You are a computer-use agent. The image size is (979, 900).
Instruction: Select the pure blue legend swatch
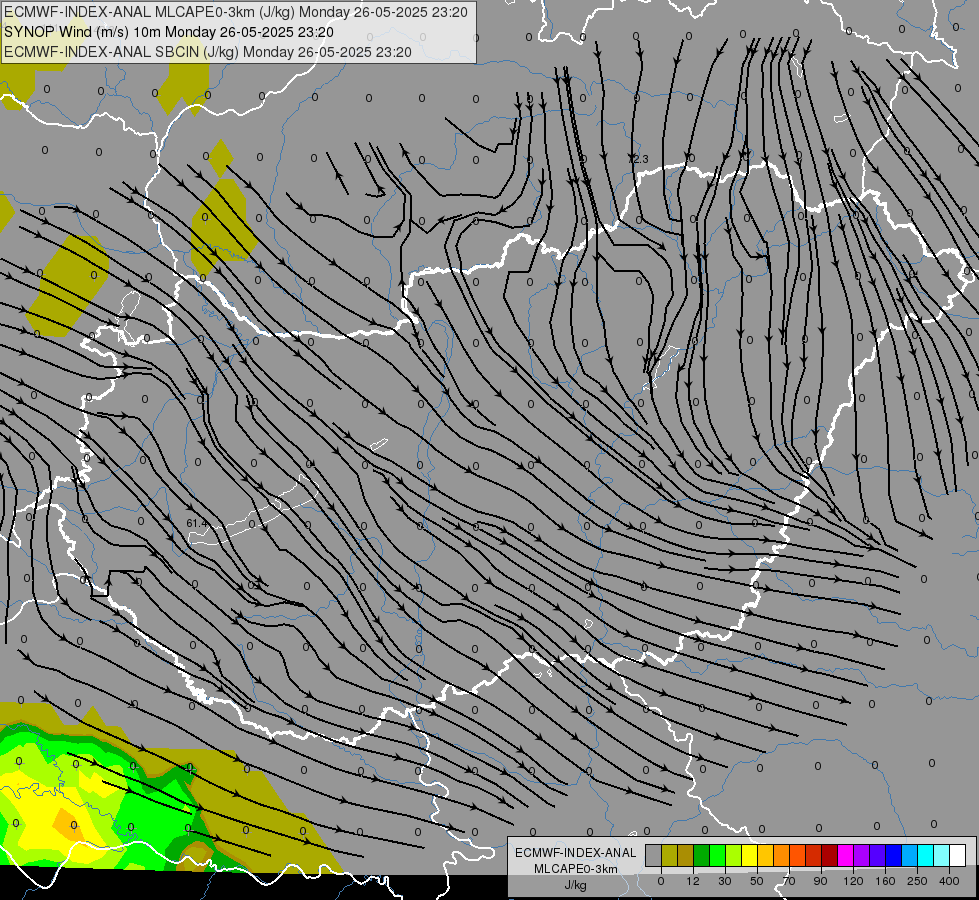click(x=894, y=855)
